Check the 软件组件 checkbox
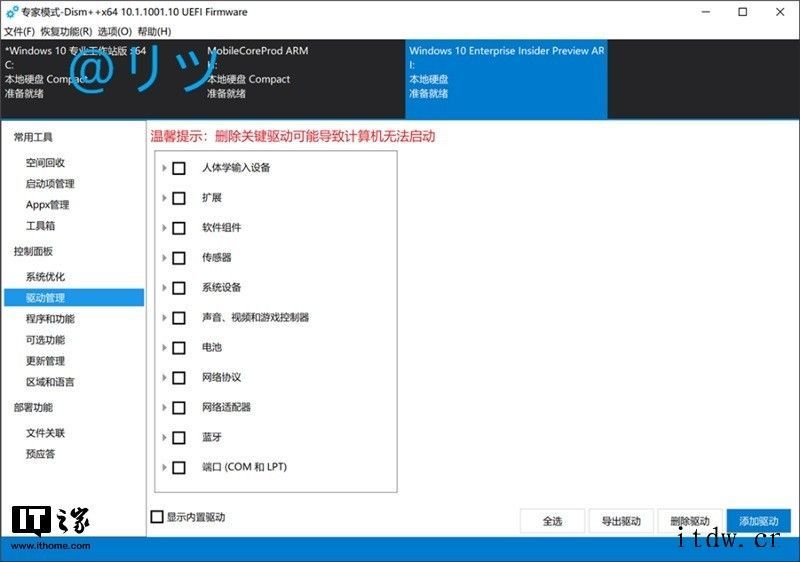 pos(179,228)
